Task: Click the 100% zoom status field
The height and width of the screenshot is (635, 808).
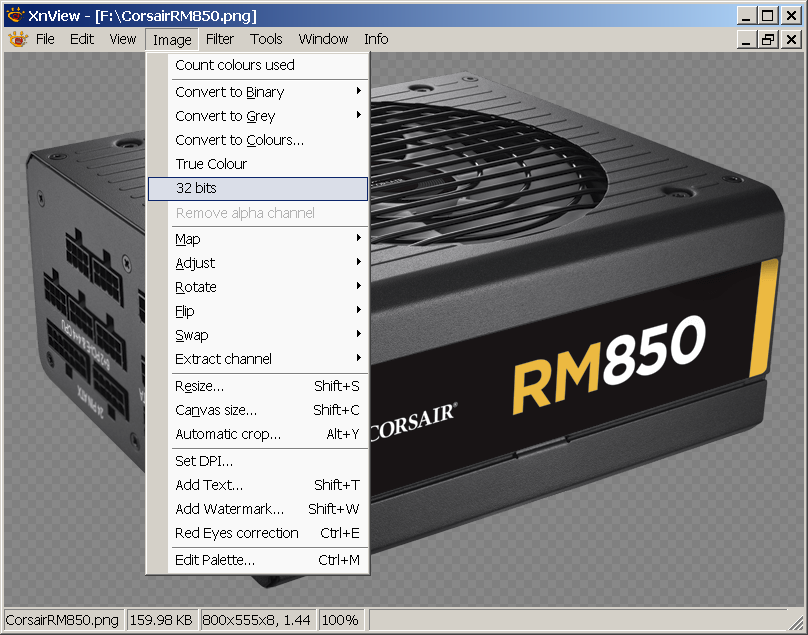Action: [x=340, y=620]
